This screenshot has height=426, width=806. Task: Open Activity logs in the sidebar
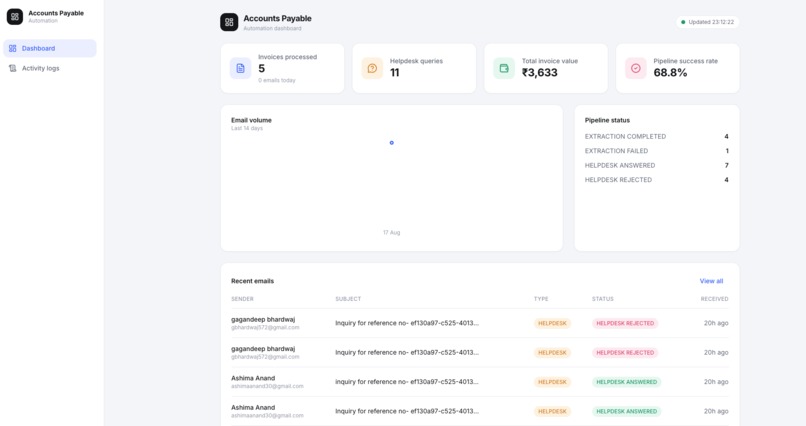click(x=49, y=68)
